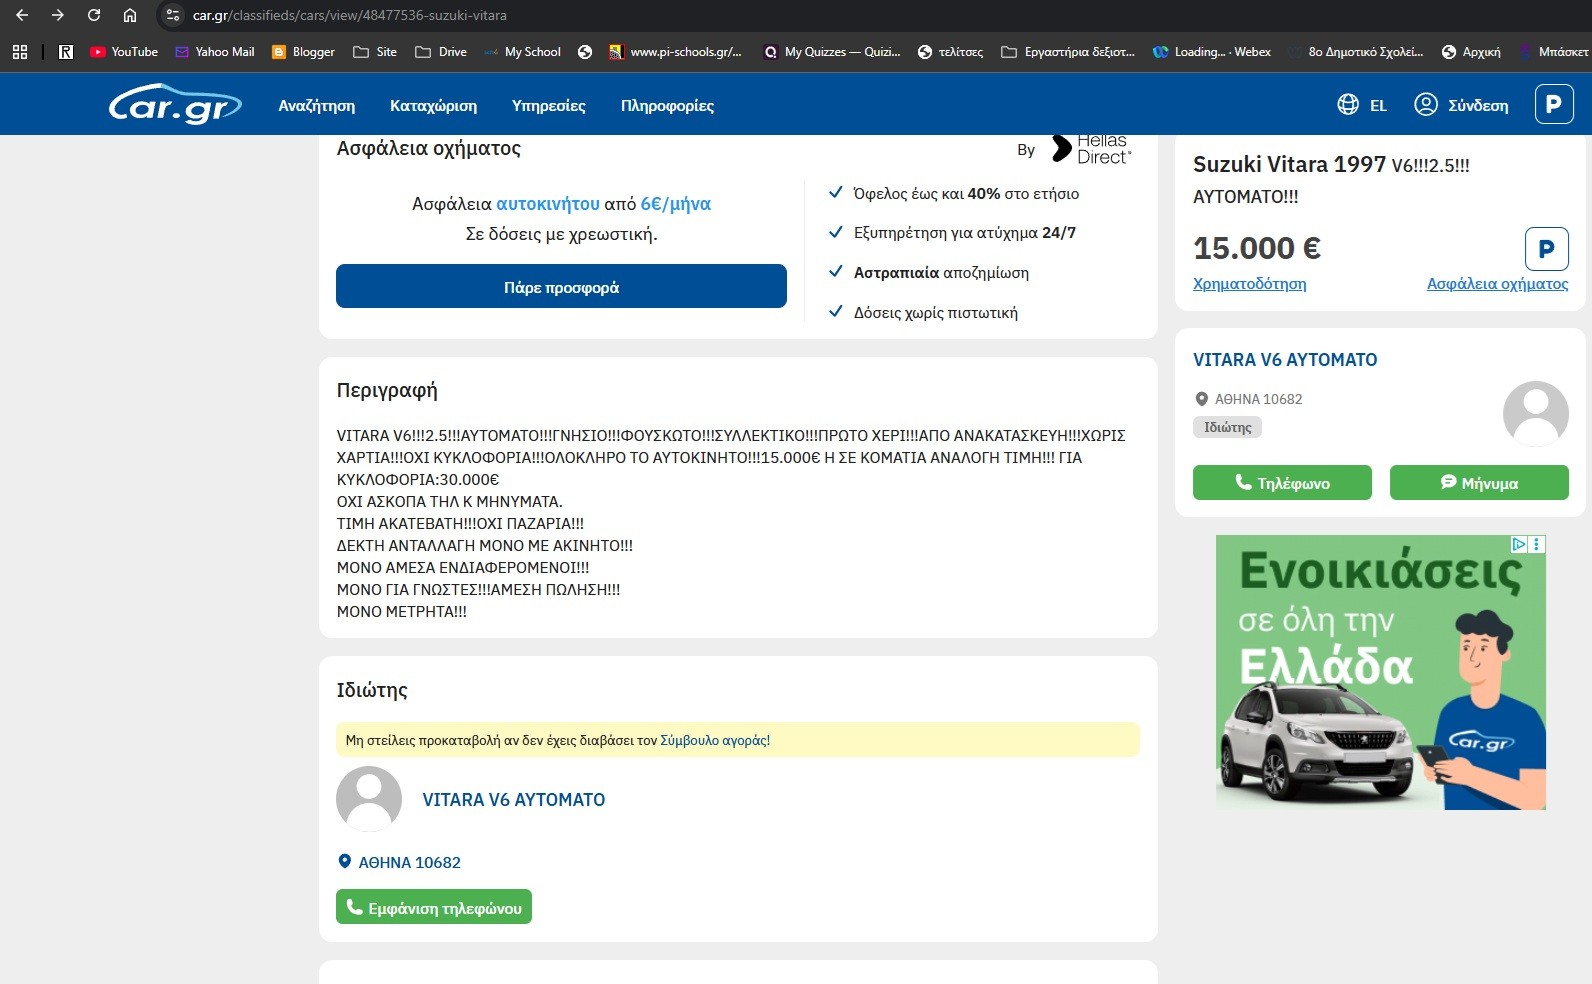The height and width of the screenshot is (984, 1592).
Task: Open the My School bookmark
Action: [x=522, y=52]
